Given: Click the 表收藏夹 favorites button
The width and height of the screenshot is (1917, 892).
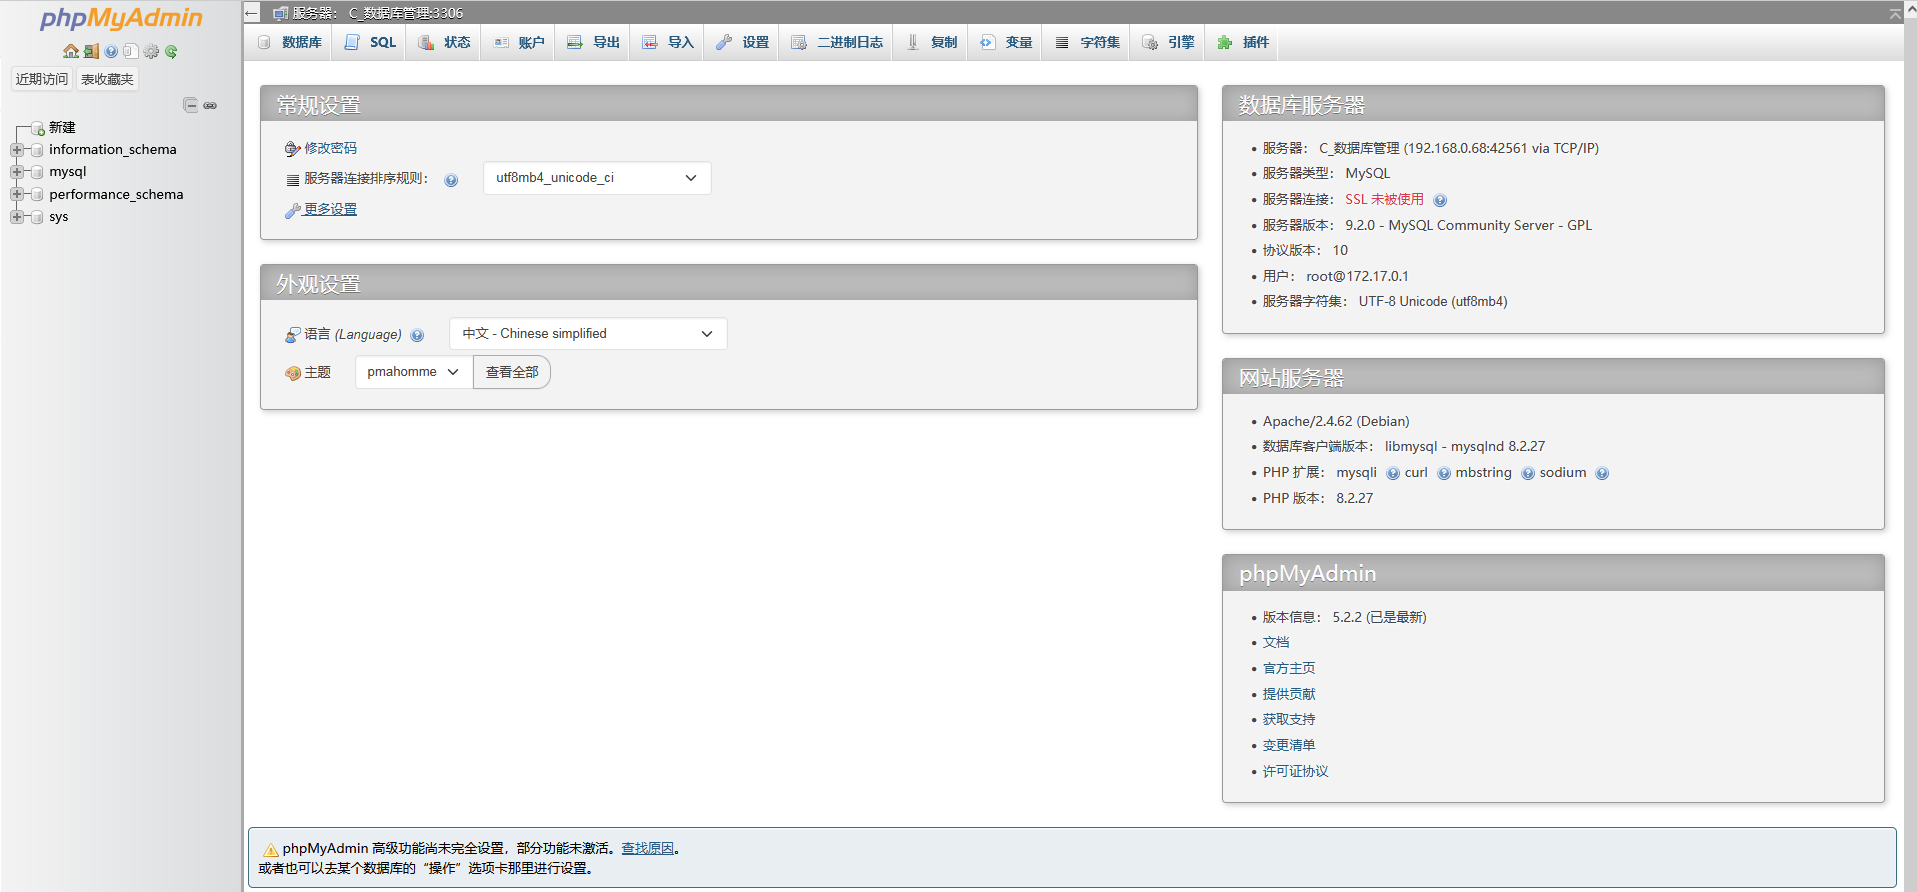Looking at the screenshot, I should [x=107, y=79].
